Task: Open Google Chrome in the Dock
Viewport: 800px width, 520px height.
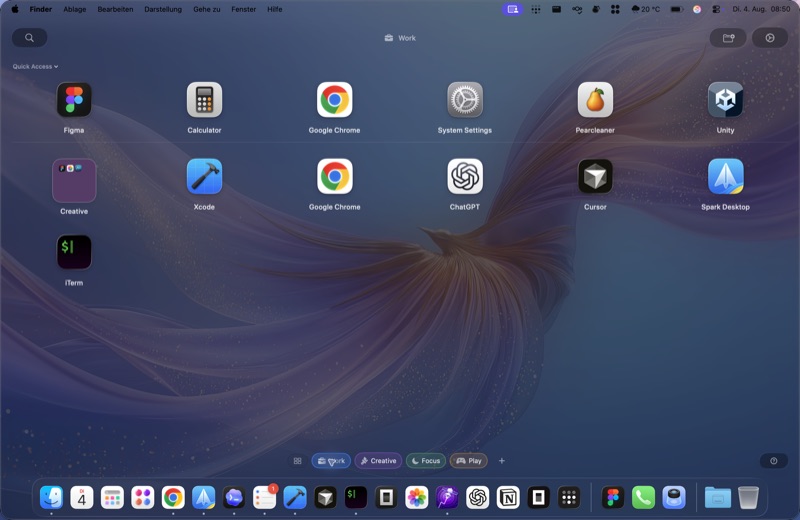Action: click(173, 498)
